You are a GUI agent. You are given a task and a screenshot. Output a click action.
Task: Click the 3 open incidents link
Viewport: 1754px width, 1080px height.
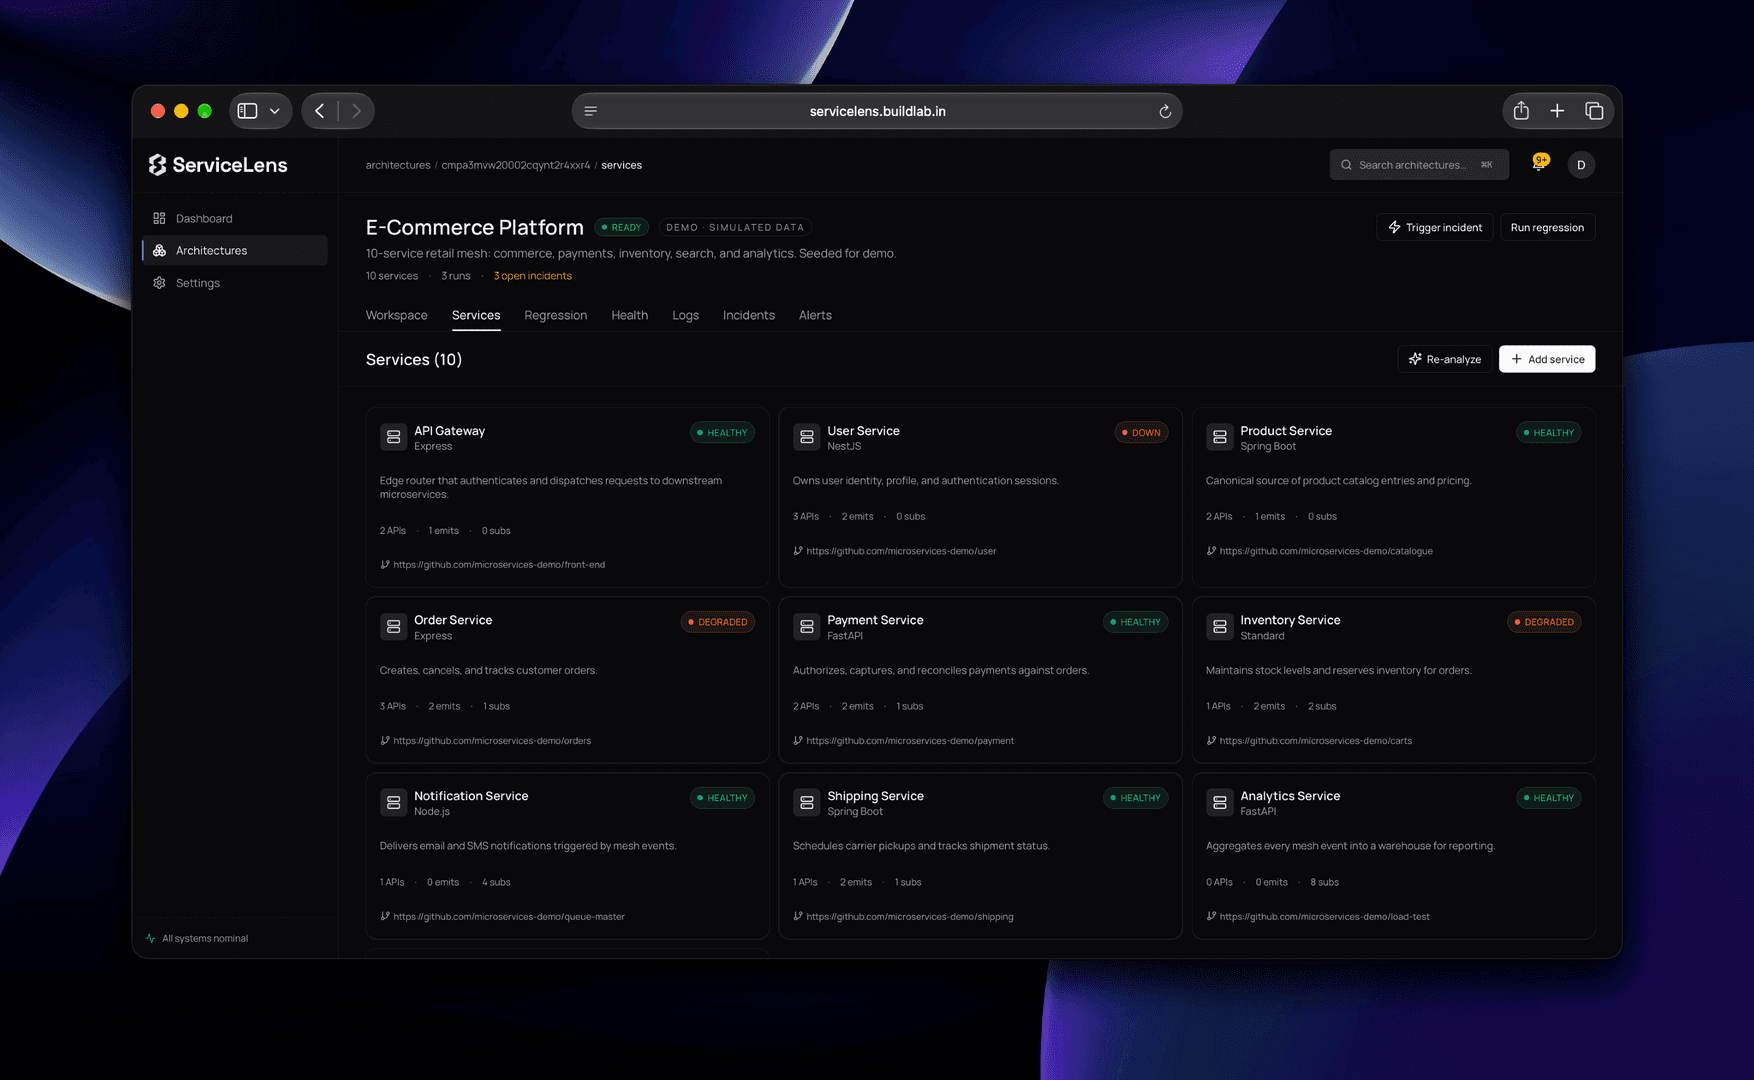pos(532,276)
